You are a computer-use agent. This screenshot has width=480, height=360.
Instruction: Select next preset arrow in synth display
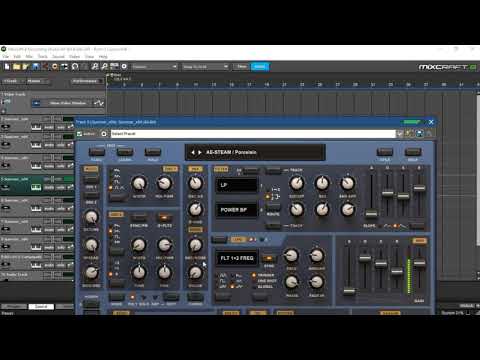(x=200, y=152)
